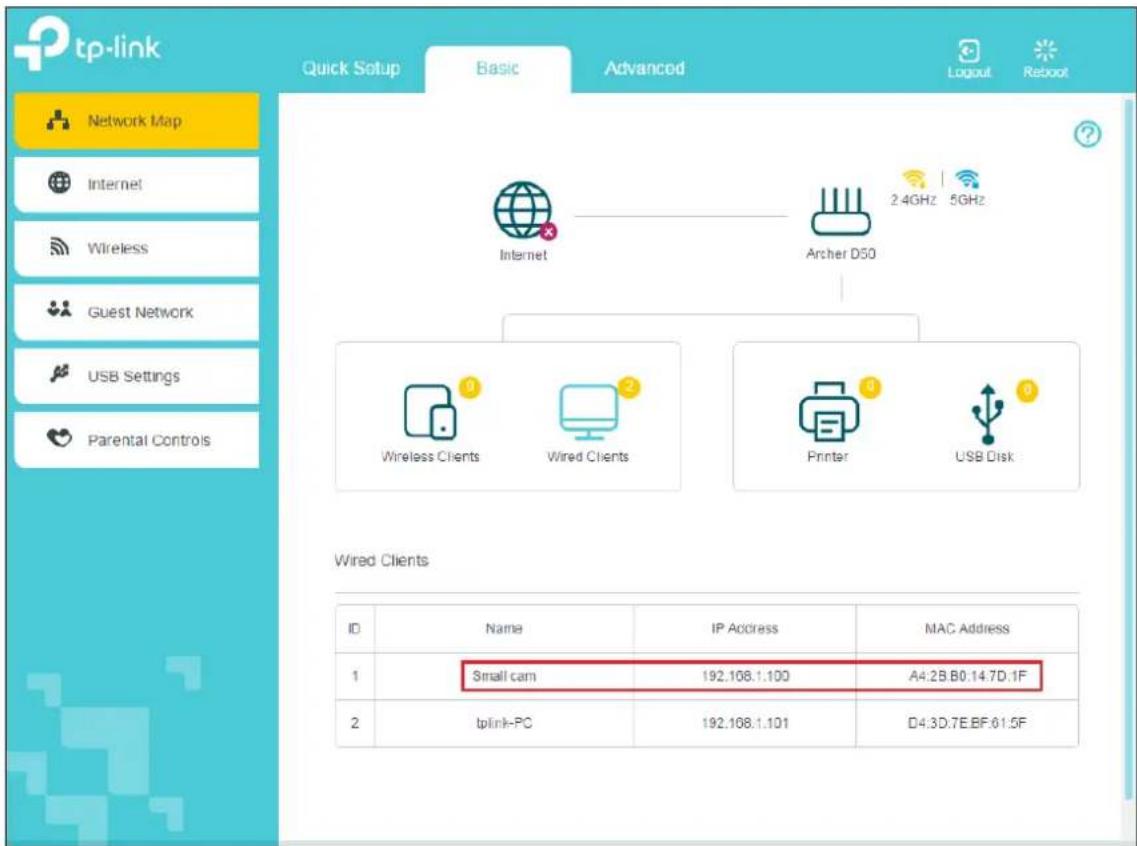Viewport: 1137px width, 846px height.
Task: Click the USB Disk count badge
Action: click(x=1027, y=391)
